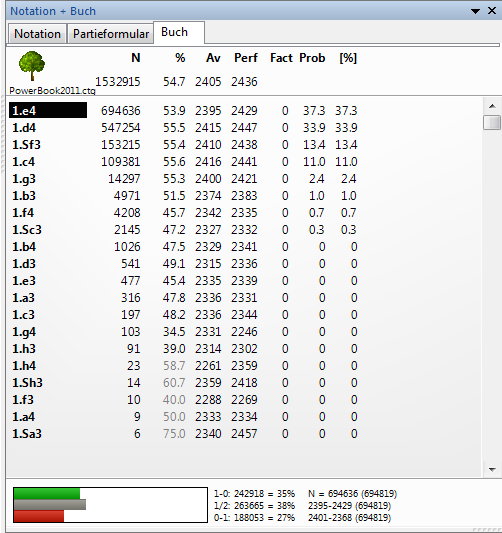Close the Notation + Buch panel
This screenshot has width=502, height=533.
click(492, 11)
